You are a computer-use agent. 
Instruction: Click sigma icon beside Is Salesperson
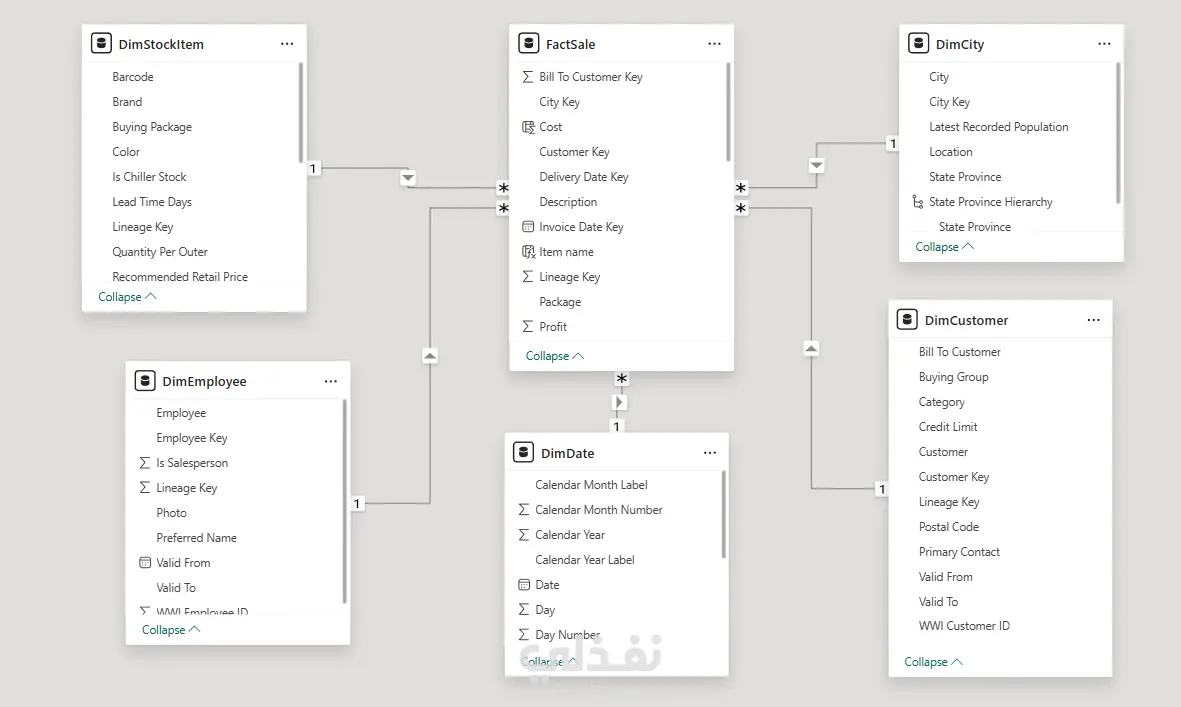(145, 463)
